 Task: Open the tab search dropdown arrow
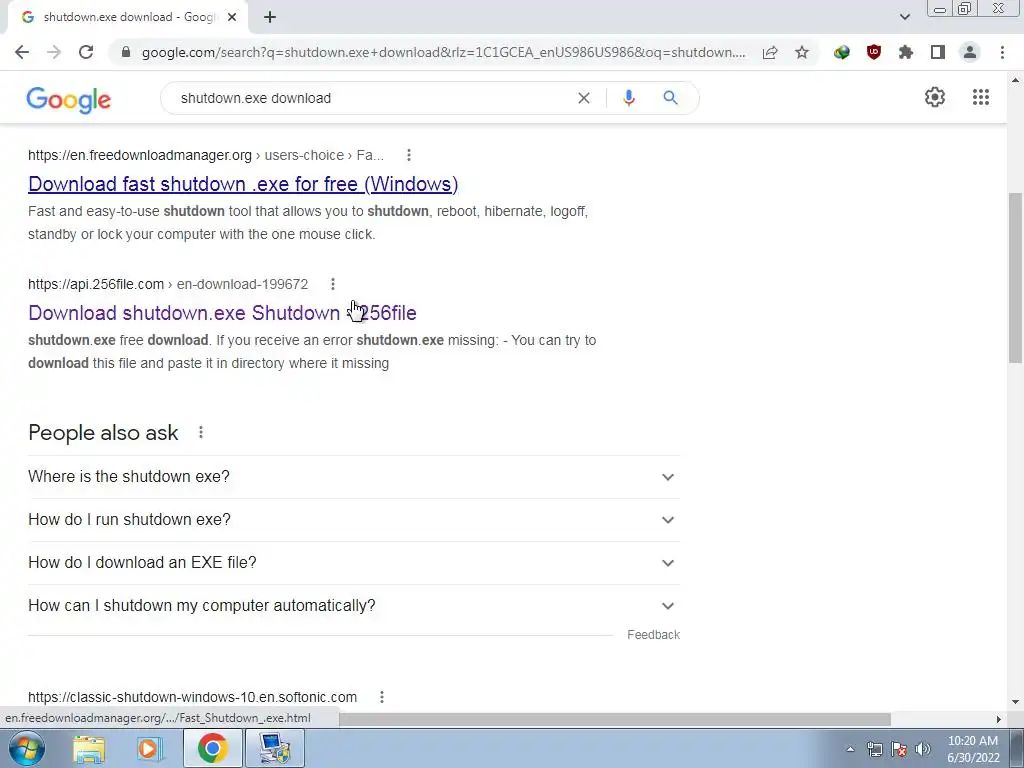click(x=904, y=17)
